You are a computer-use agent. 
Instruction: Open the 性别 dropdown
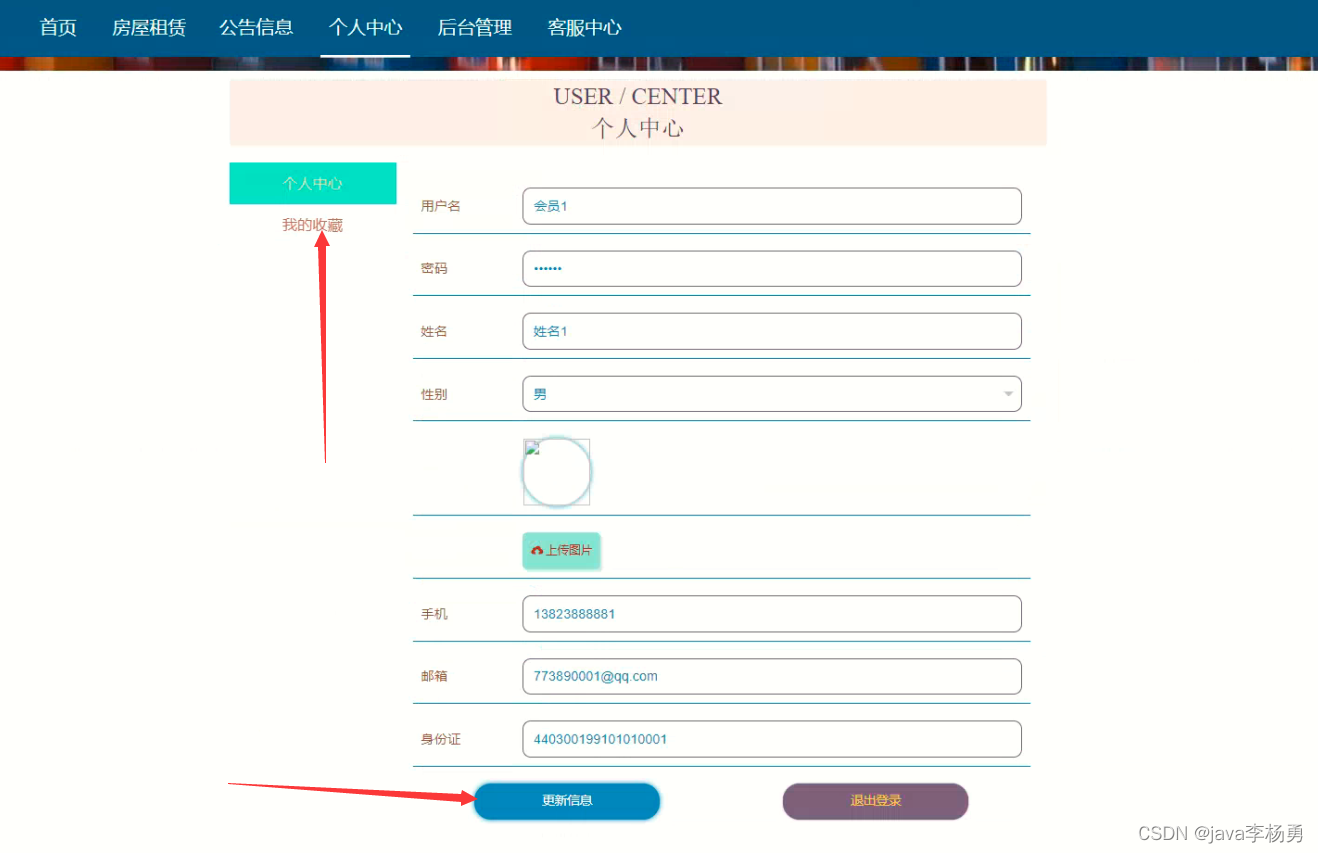click(x=772, y=394)
